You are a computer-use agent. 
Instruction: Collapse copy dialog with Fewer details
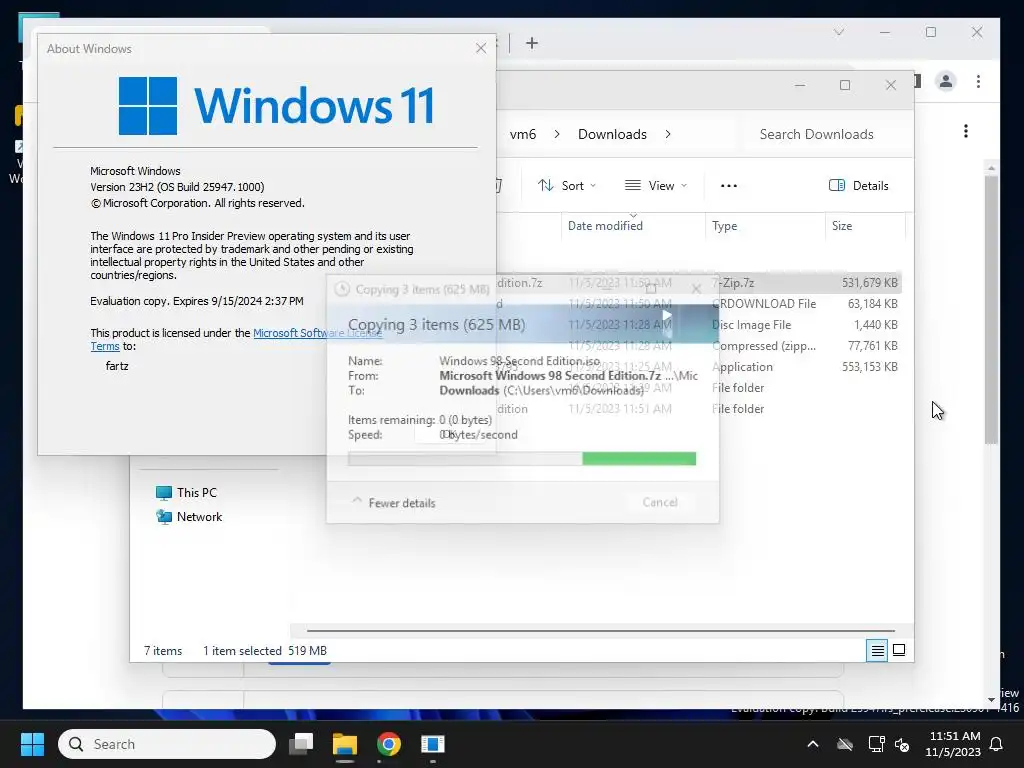click(394, 502)
